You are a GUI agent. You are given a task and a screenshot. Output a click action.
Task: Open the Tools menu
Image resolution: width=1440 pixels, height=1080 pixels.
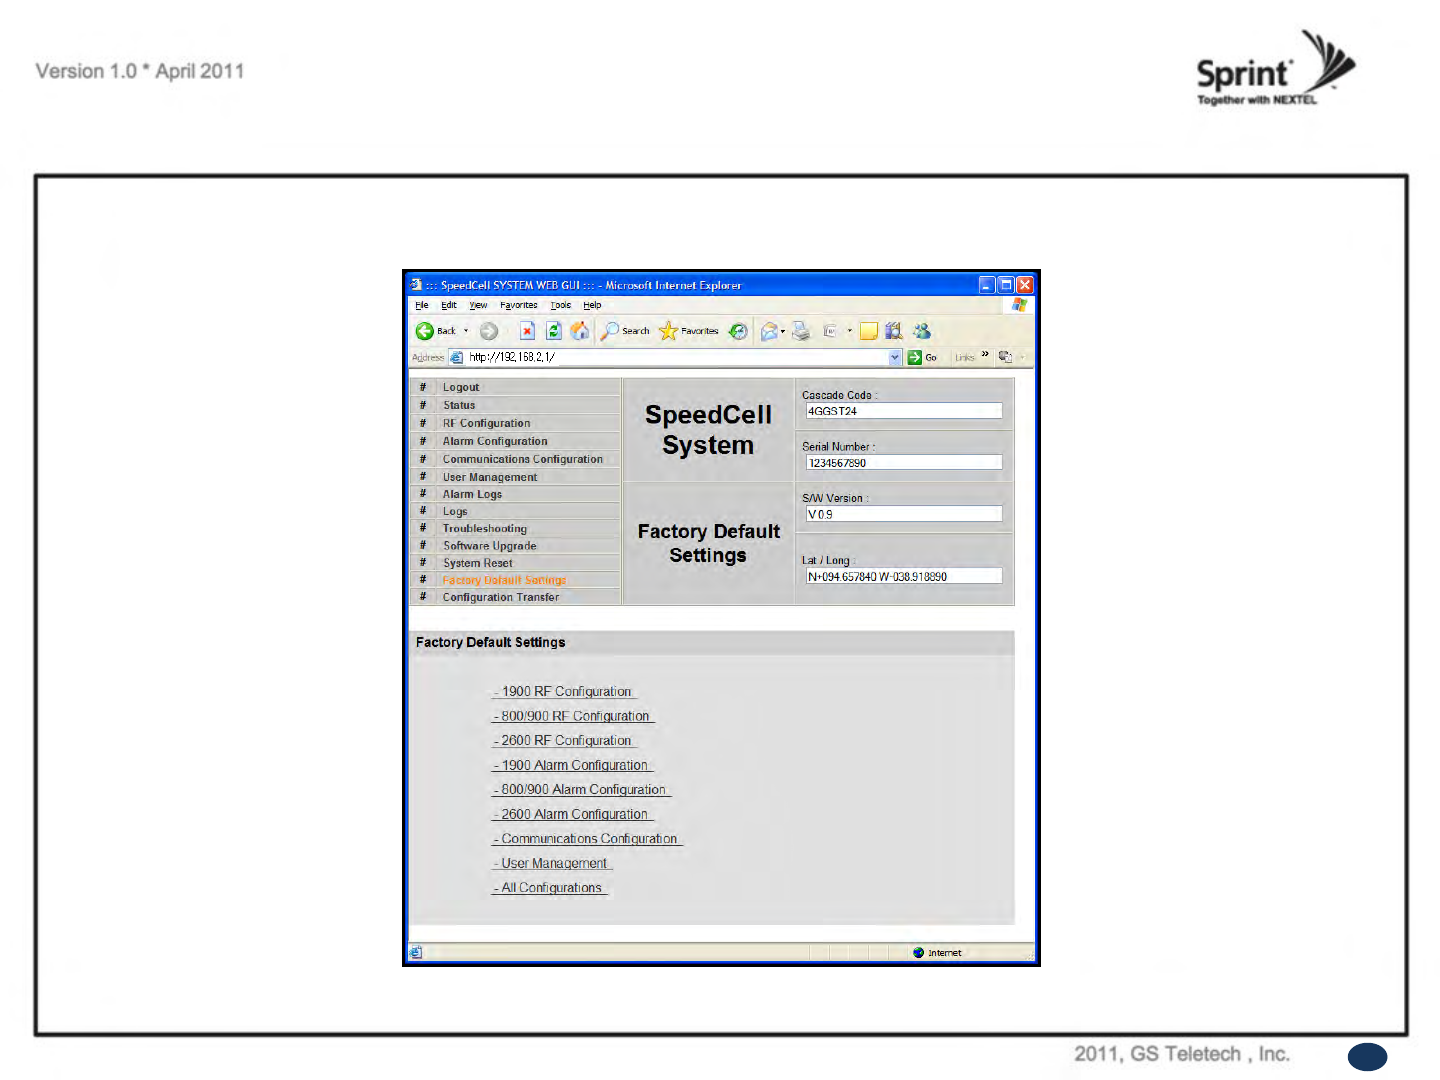(561, 305)
